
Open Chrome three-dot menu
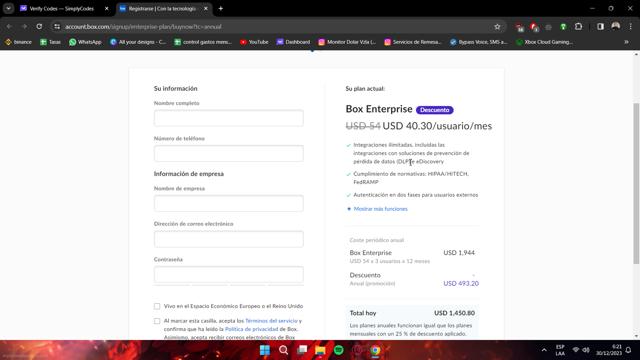[631, 27]
